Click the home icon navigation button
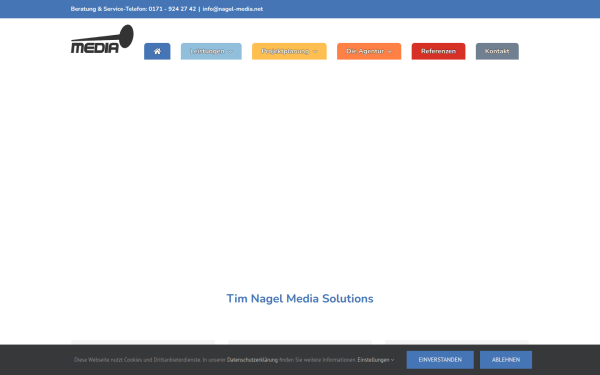Image resolution: width=600 pixels, height=375 pixels. [x=157, y=51]
